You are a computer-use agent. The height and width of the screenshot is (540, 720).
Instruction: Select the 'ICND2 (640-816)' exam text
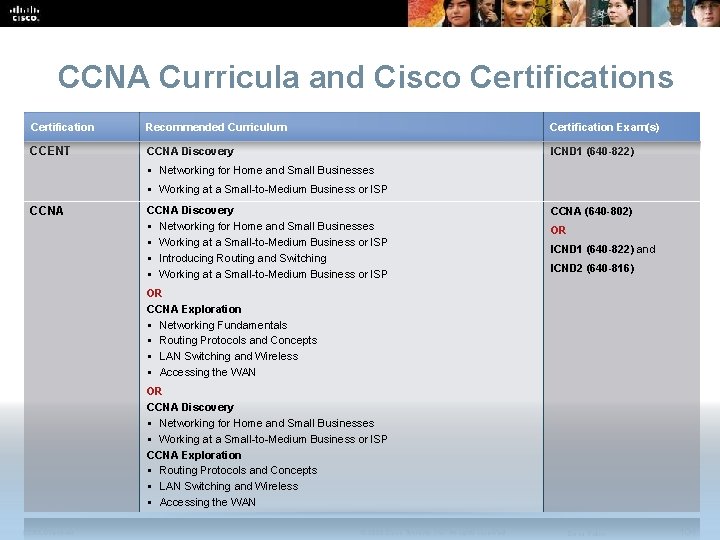point(592,268)
